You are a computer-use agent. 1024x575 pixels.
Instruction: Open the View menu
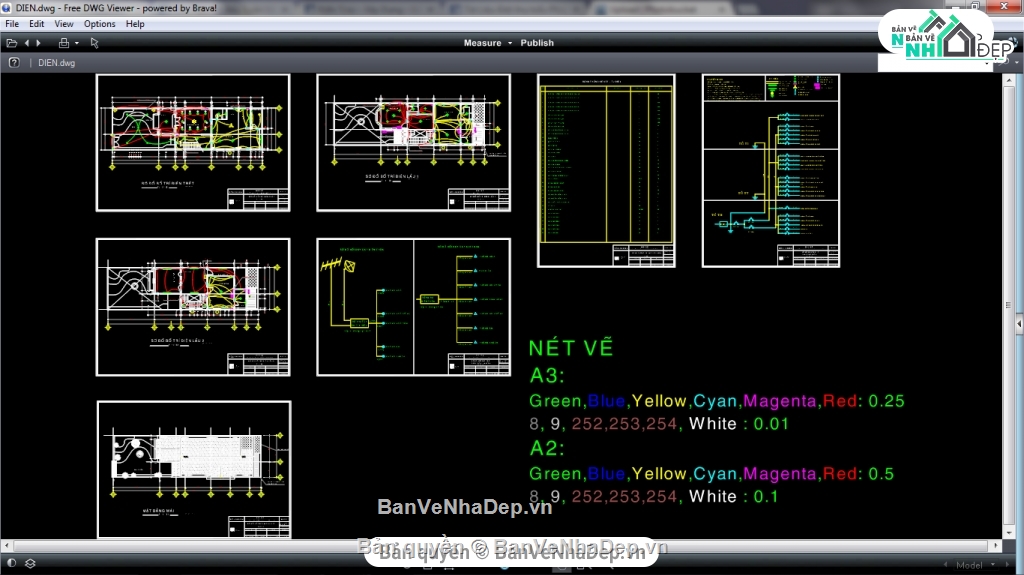pos(64,24)
